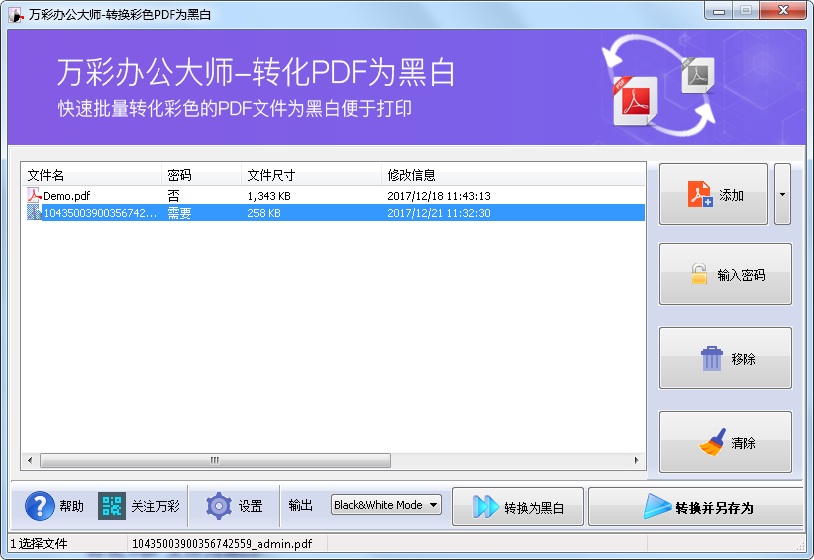Open the dropdown arrow beside 添加
Image resolution: width=814 pixels, height=560 pixels.
point(782,195)
